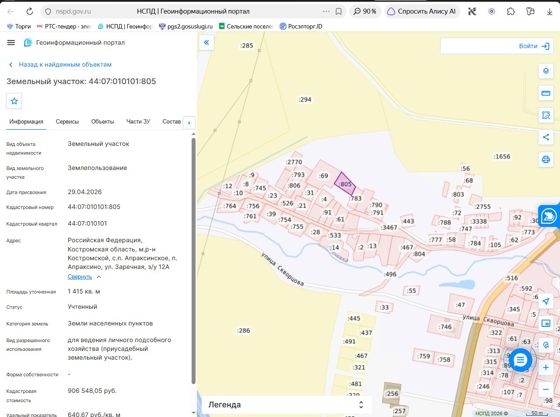
Task: Zoom out the map with minus
Action: pos(546,389)
